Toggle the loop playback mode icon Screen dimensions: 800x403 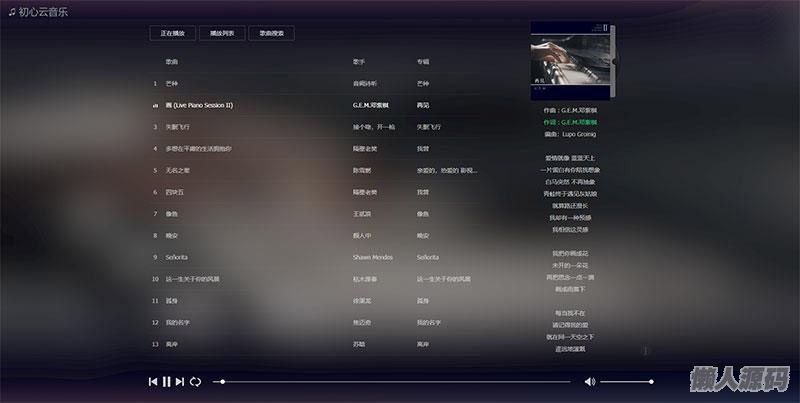tap(195, 382)
